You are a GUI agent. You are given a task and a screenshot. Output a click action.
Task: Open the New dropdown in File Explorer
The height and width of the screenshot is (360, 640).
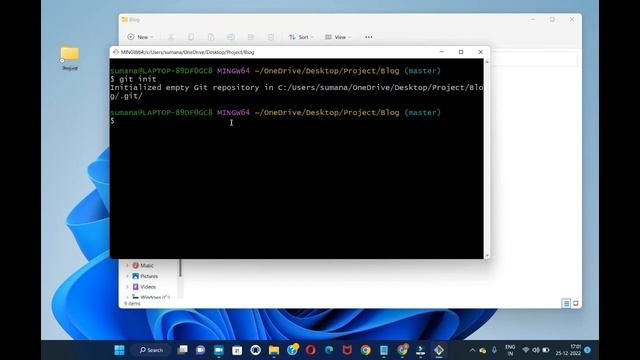click(140, 37)
